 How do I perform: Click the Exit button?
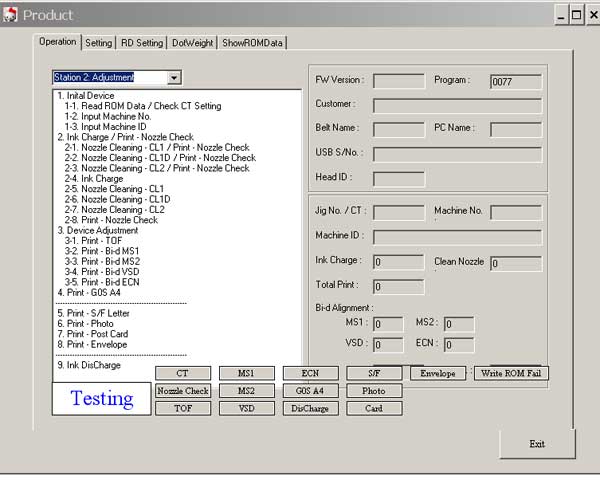pyautogui.click(x=537, y=444)
